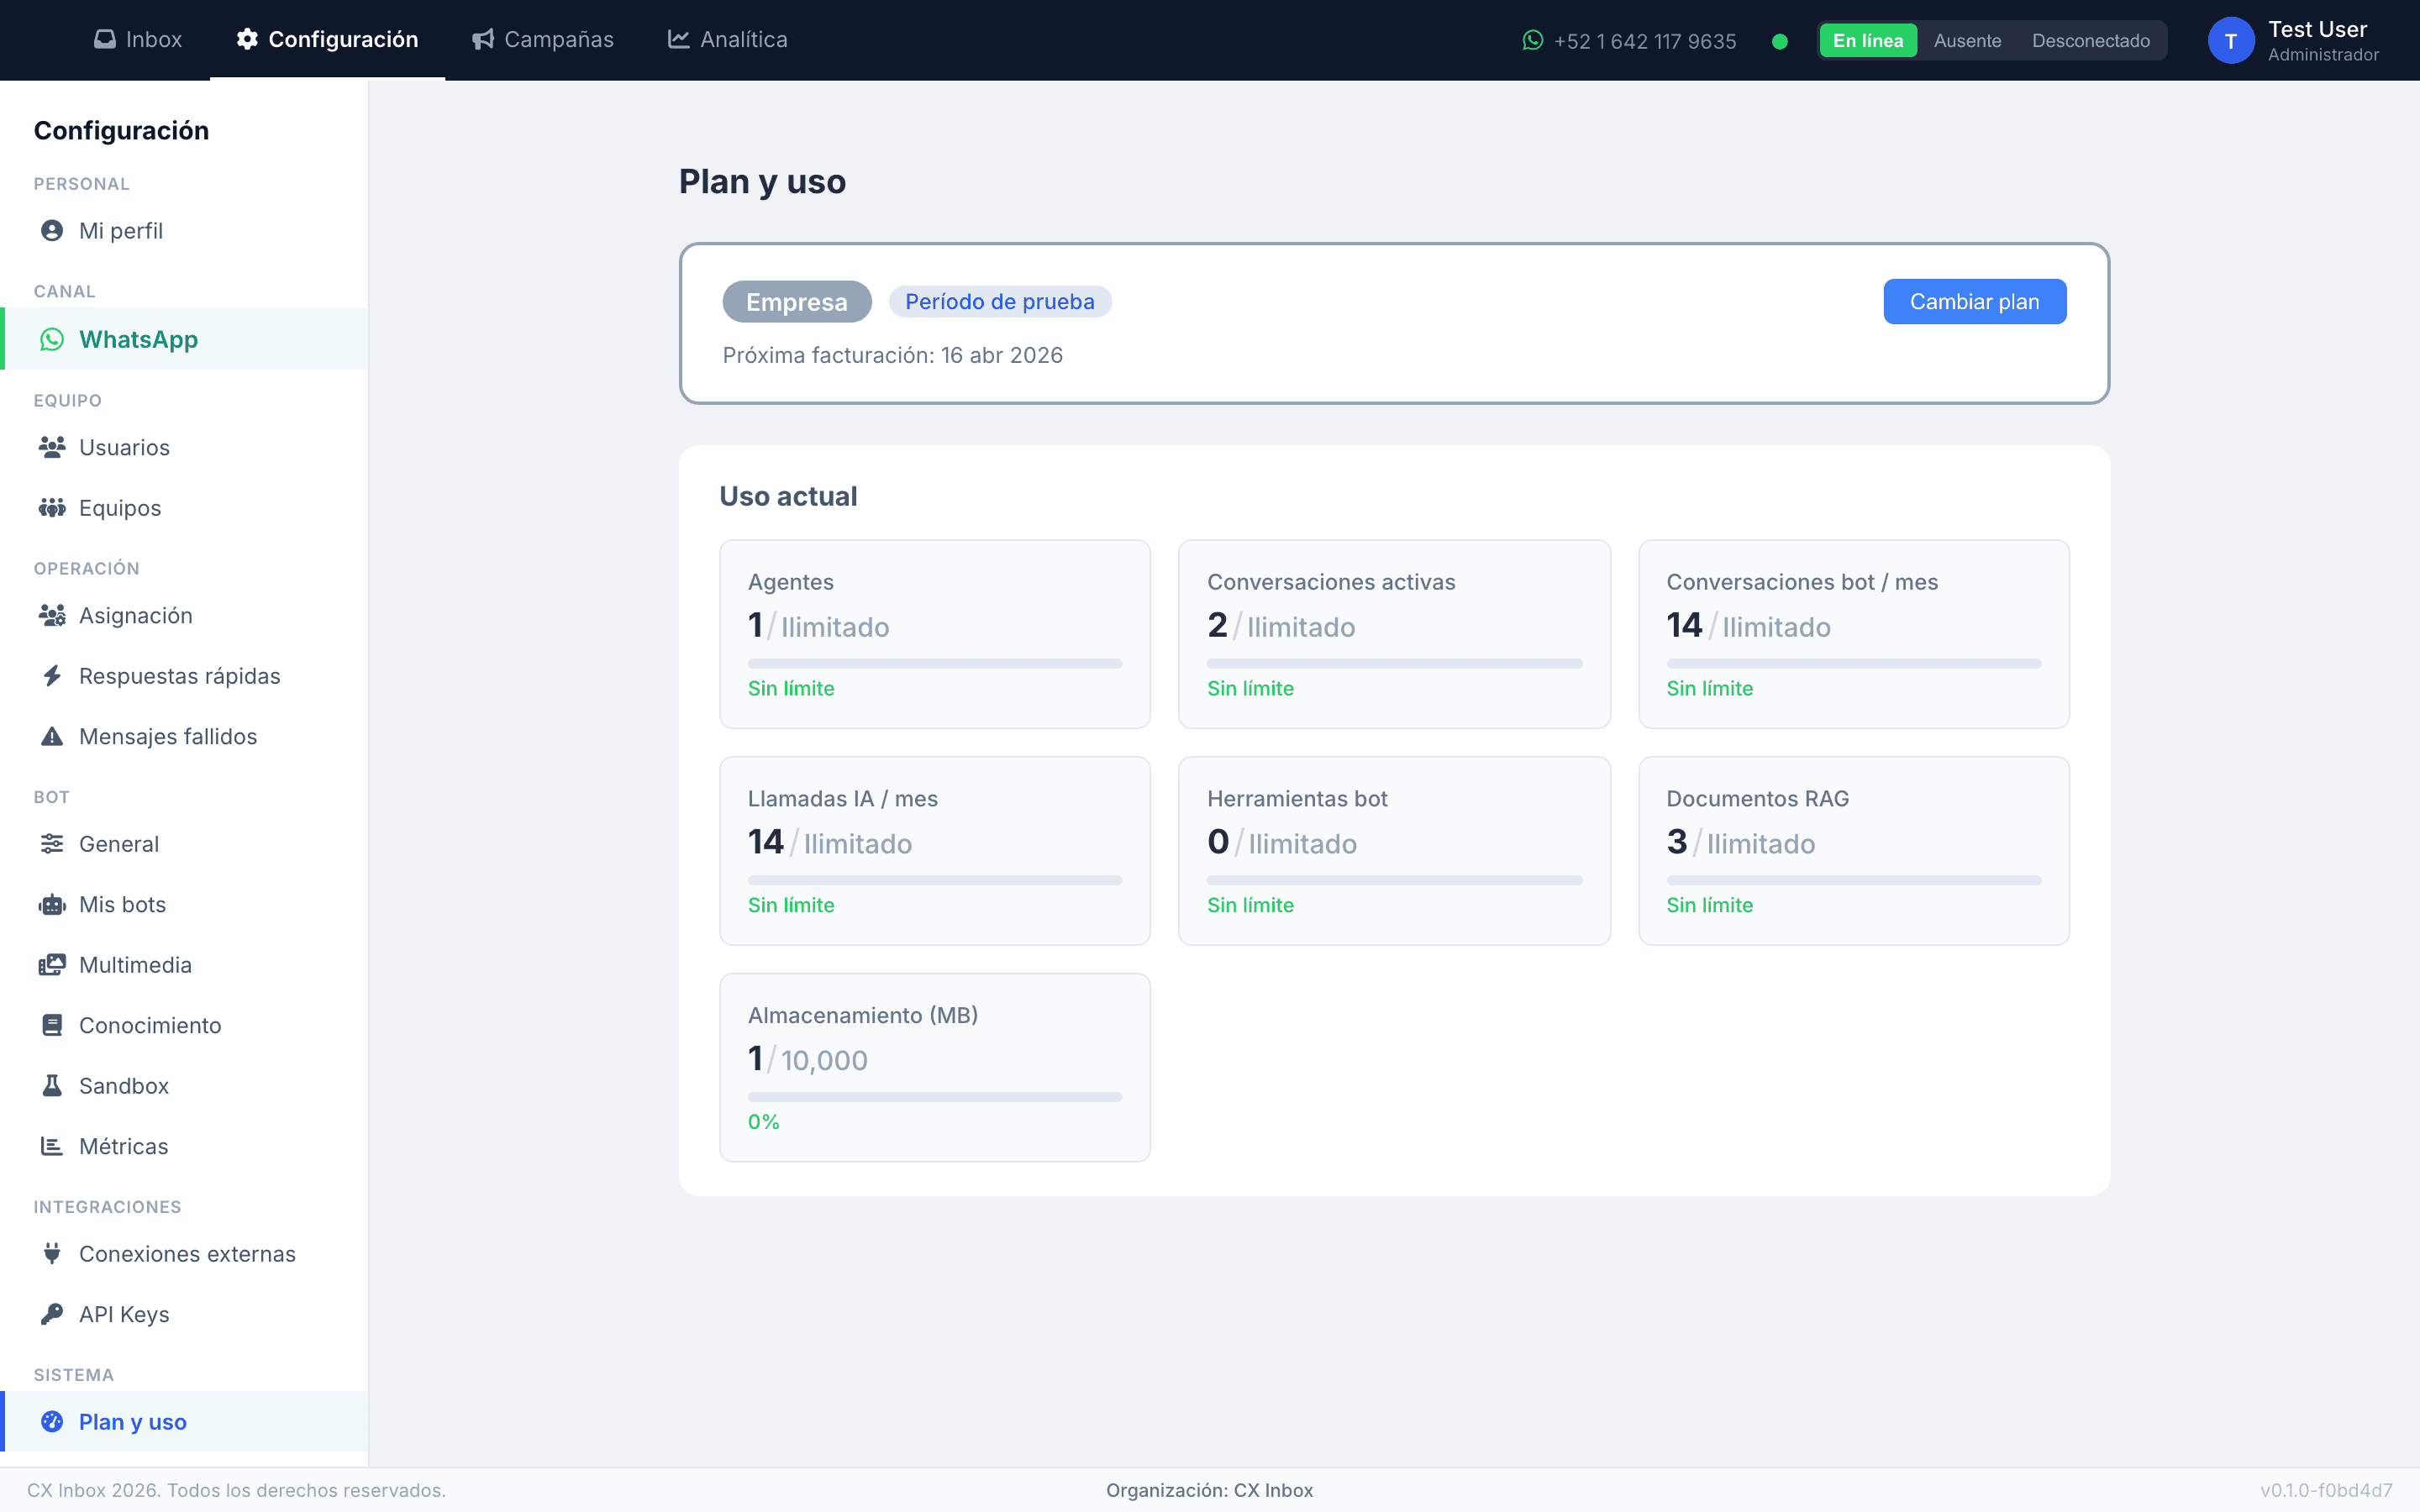Click the Conexiones externas plug icon
Screen dimensions: 2420x1512
click(x=52, y=1254)
